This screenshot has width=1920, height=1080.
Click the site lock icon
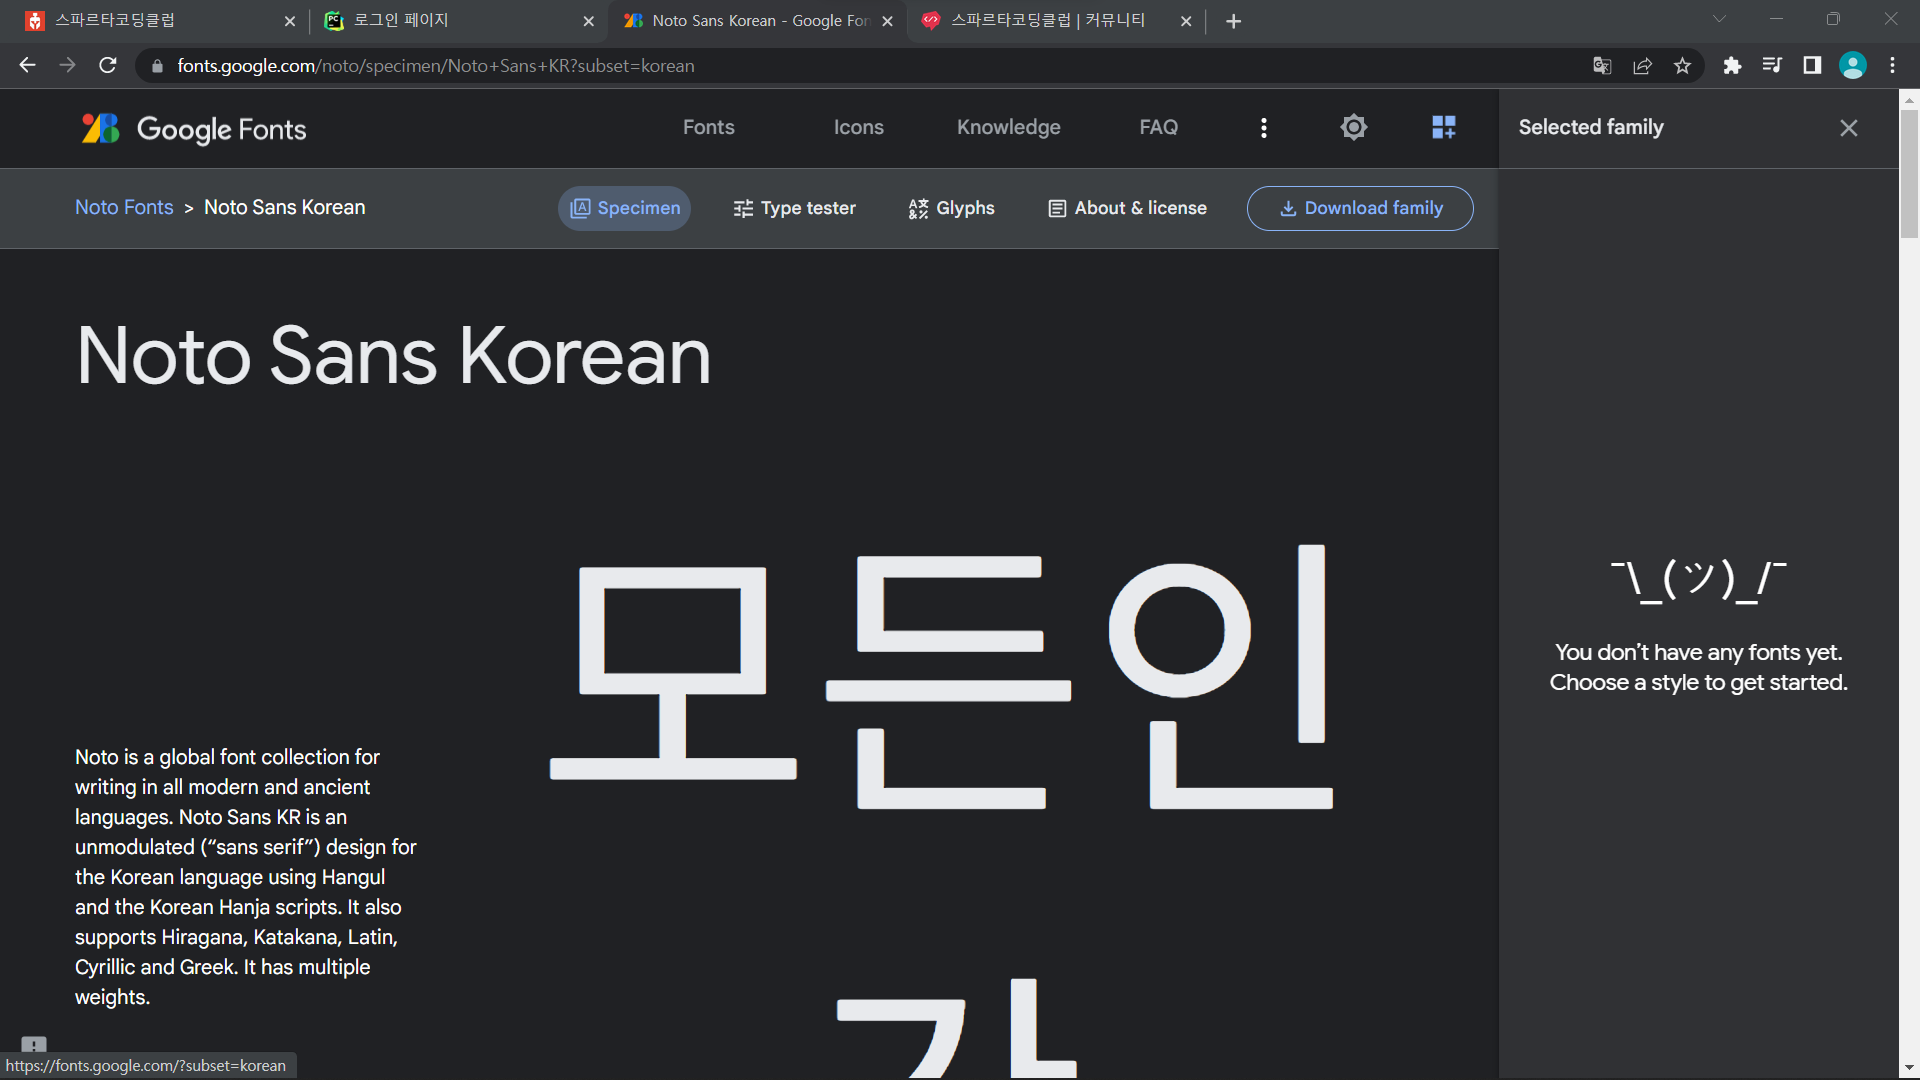coord(157,66)
